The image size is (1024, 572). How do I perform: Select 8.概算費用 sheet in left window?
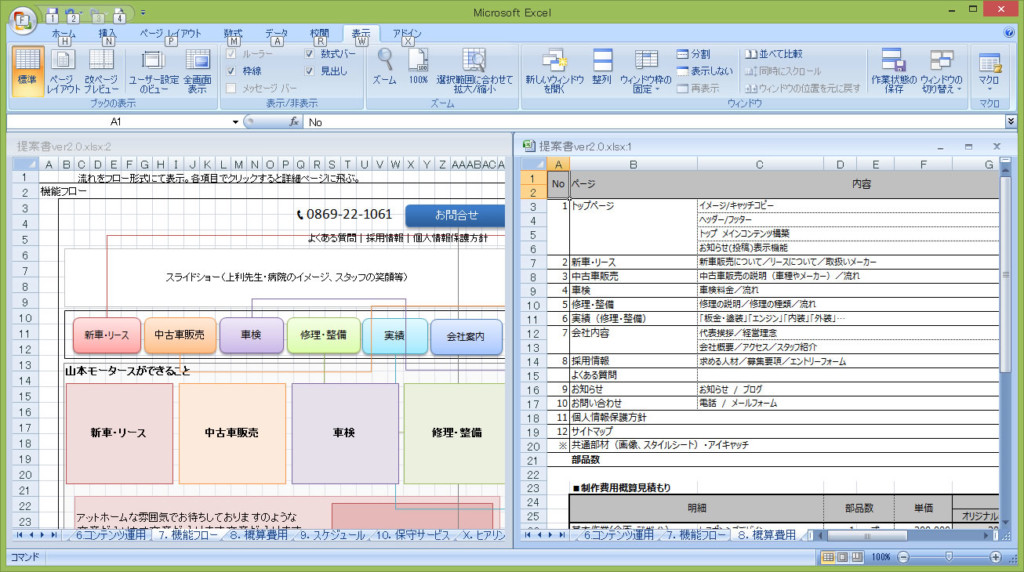coord(257,535)
